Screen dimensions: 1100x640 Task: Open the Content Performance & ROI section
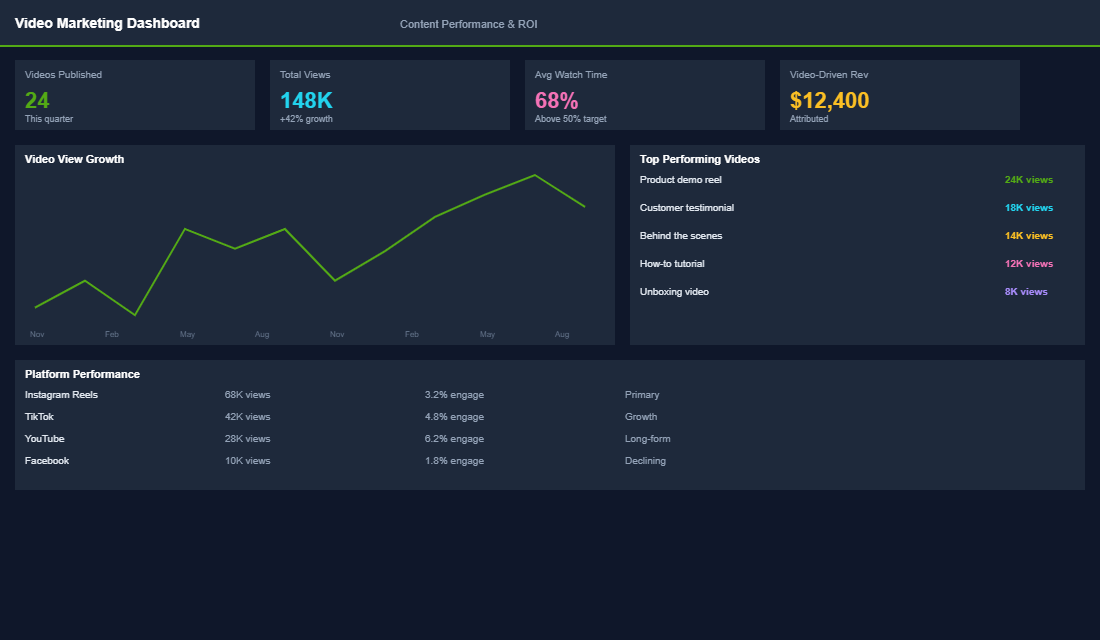point(468,23)
